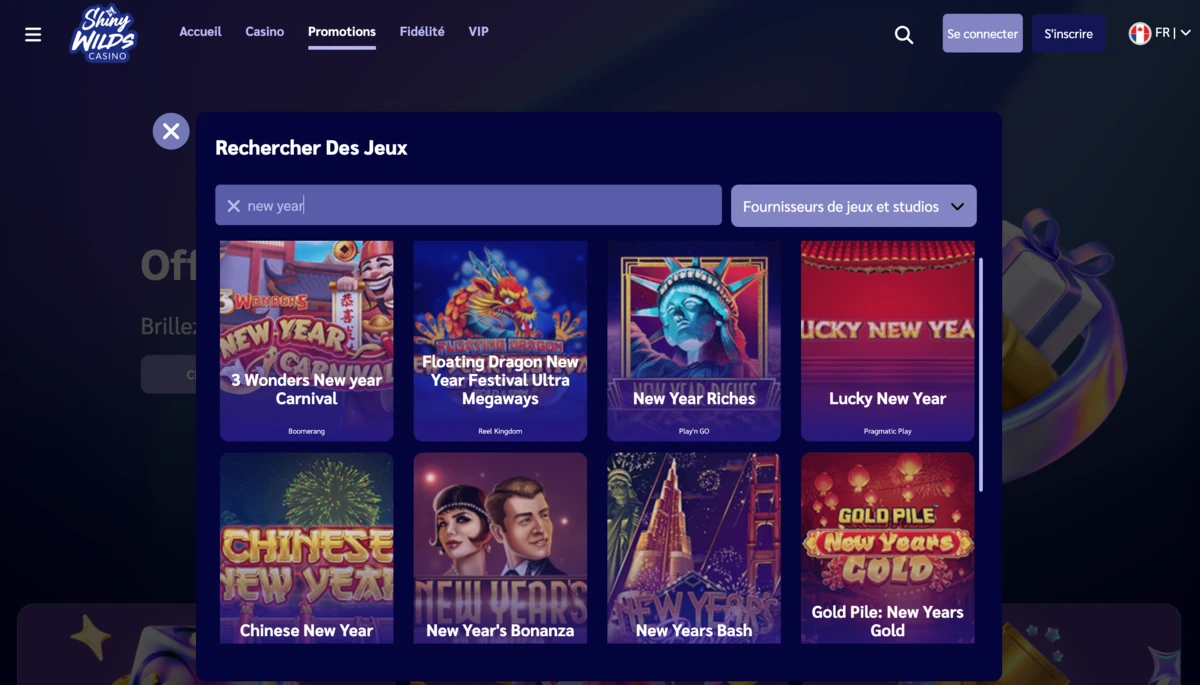Open the Lucky New Year game thumbnail
Screen dimensions: 1200x685
pos(887,340)
